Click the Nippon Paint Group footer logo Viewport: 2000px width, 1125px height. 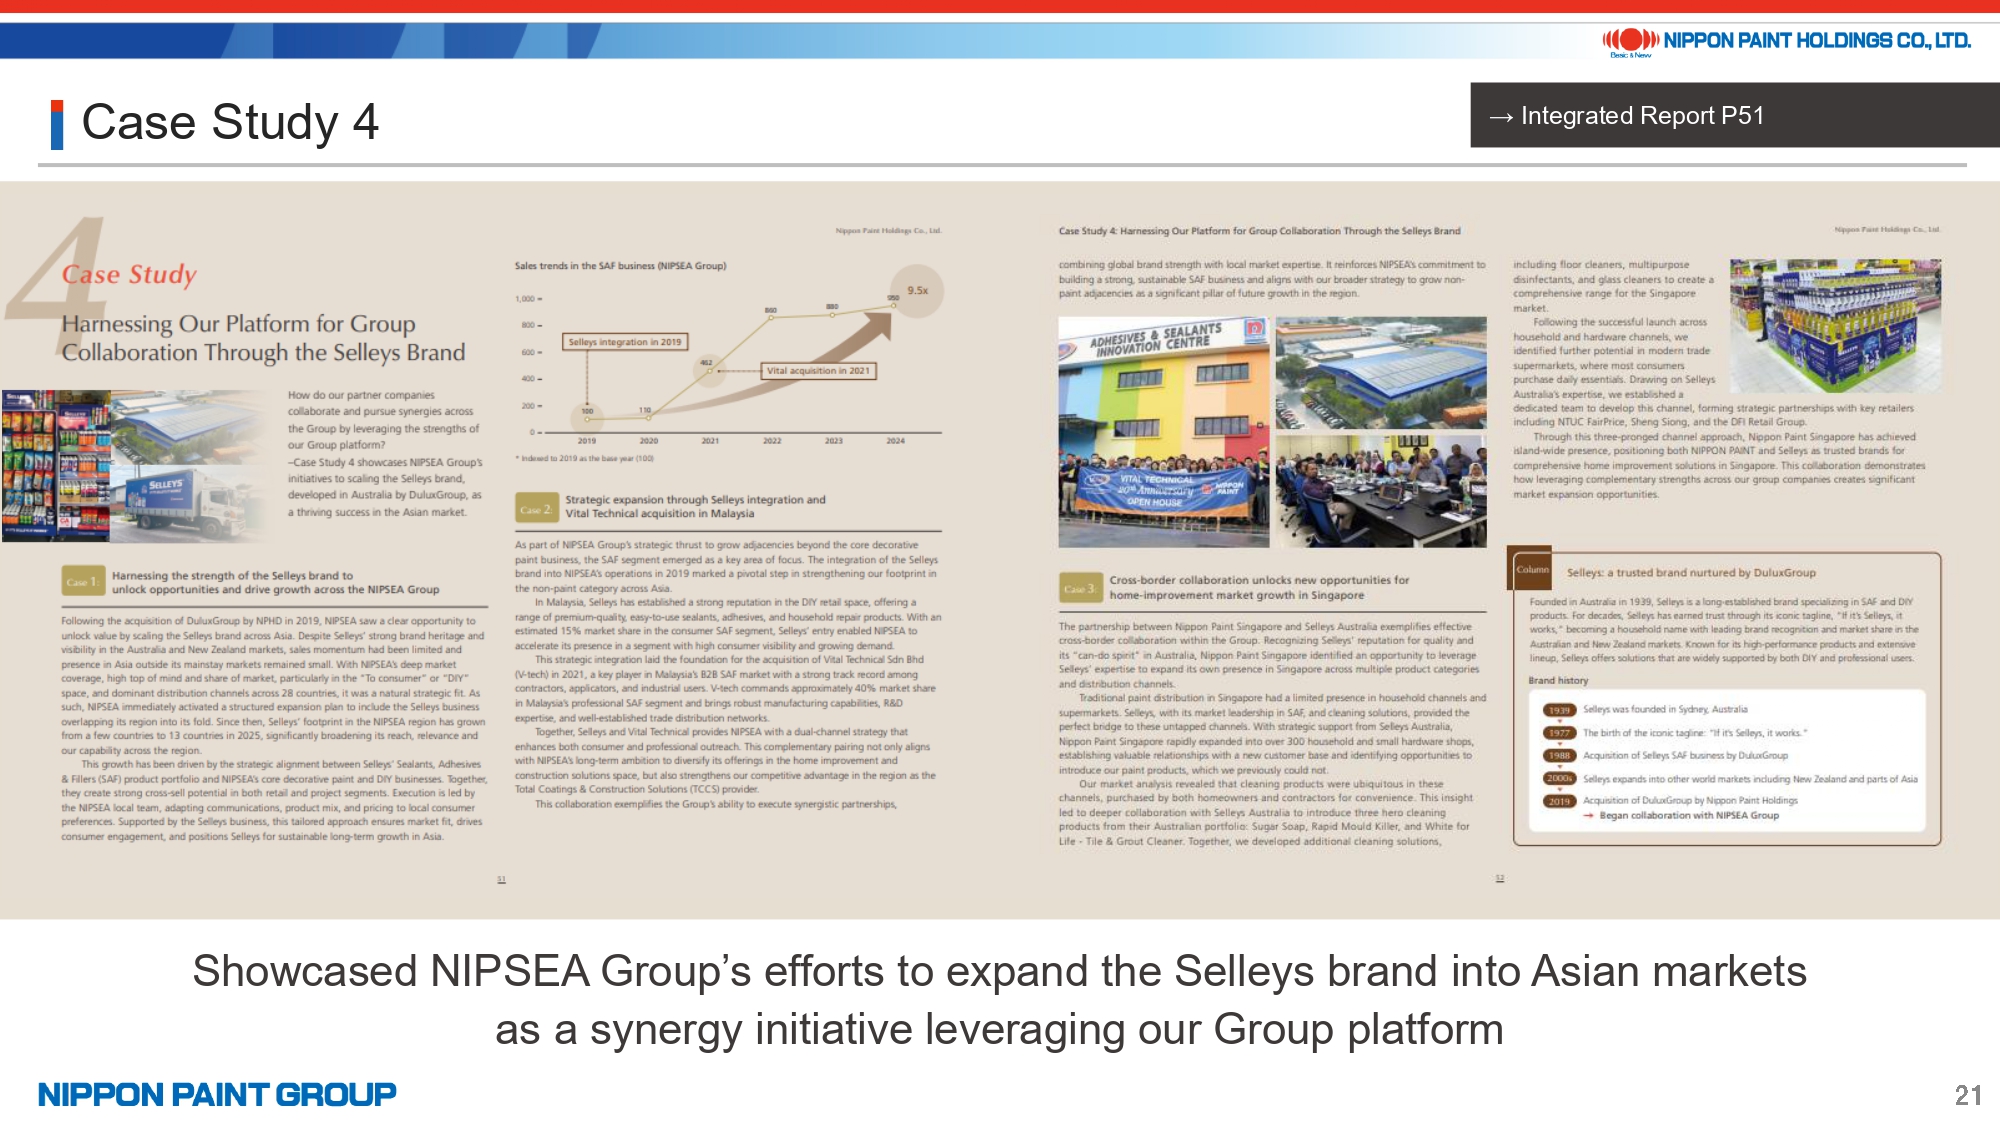pyautogui.click(x=217, y=1094)
